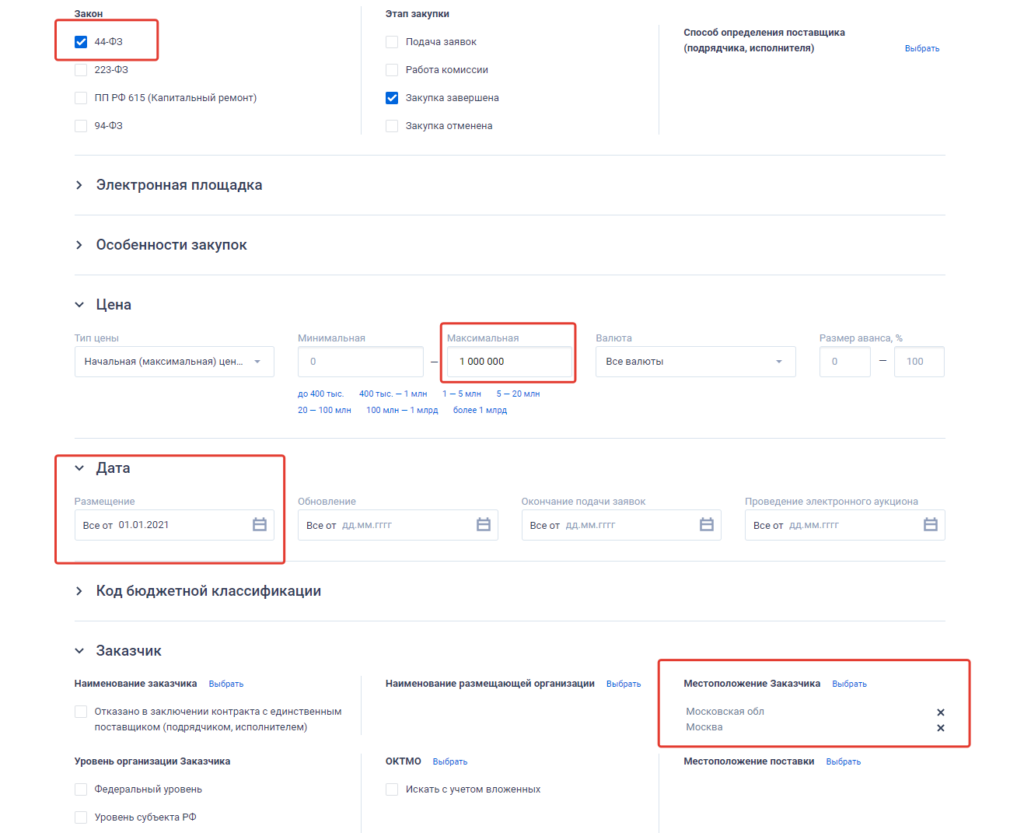Expand Особенности закупок section
Viewport: 1024px width, 833px height.
pyautogui.click(x=170, y=245)
